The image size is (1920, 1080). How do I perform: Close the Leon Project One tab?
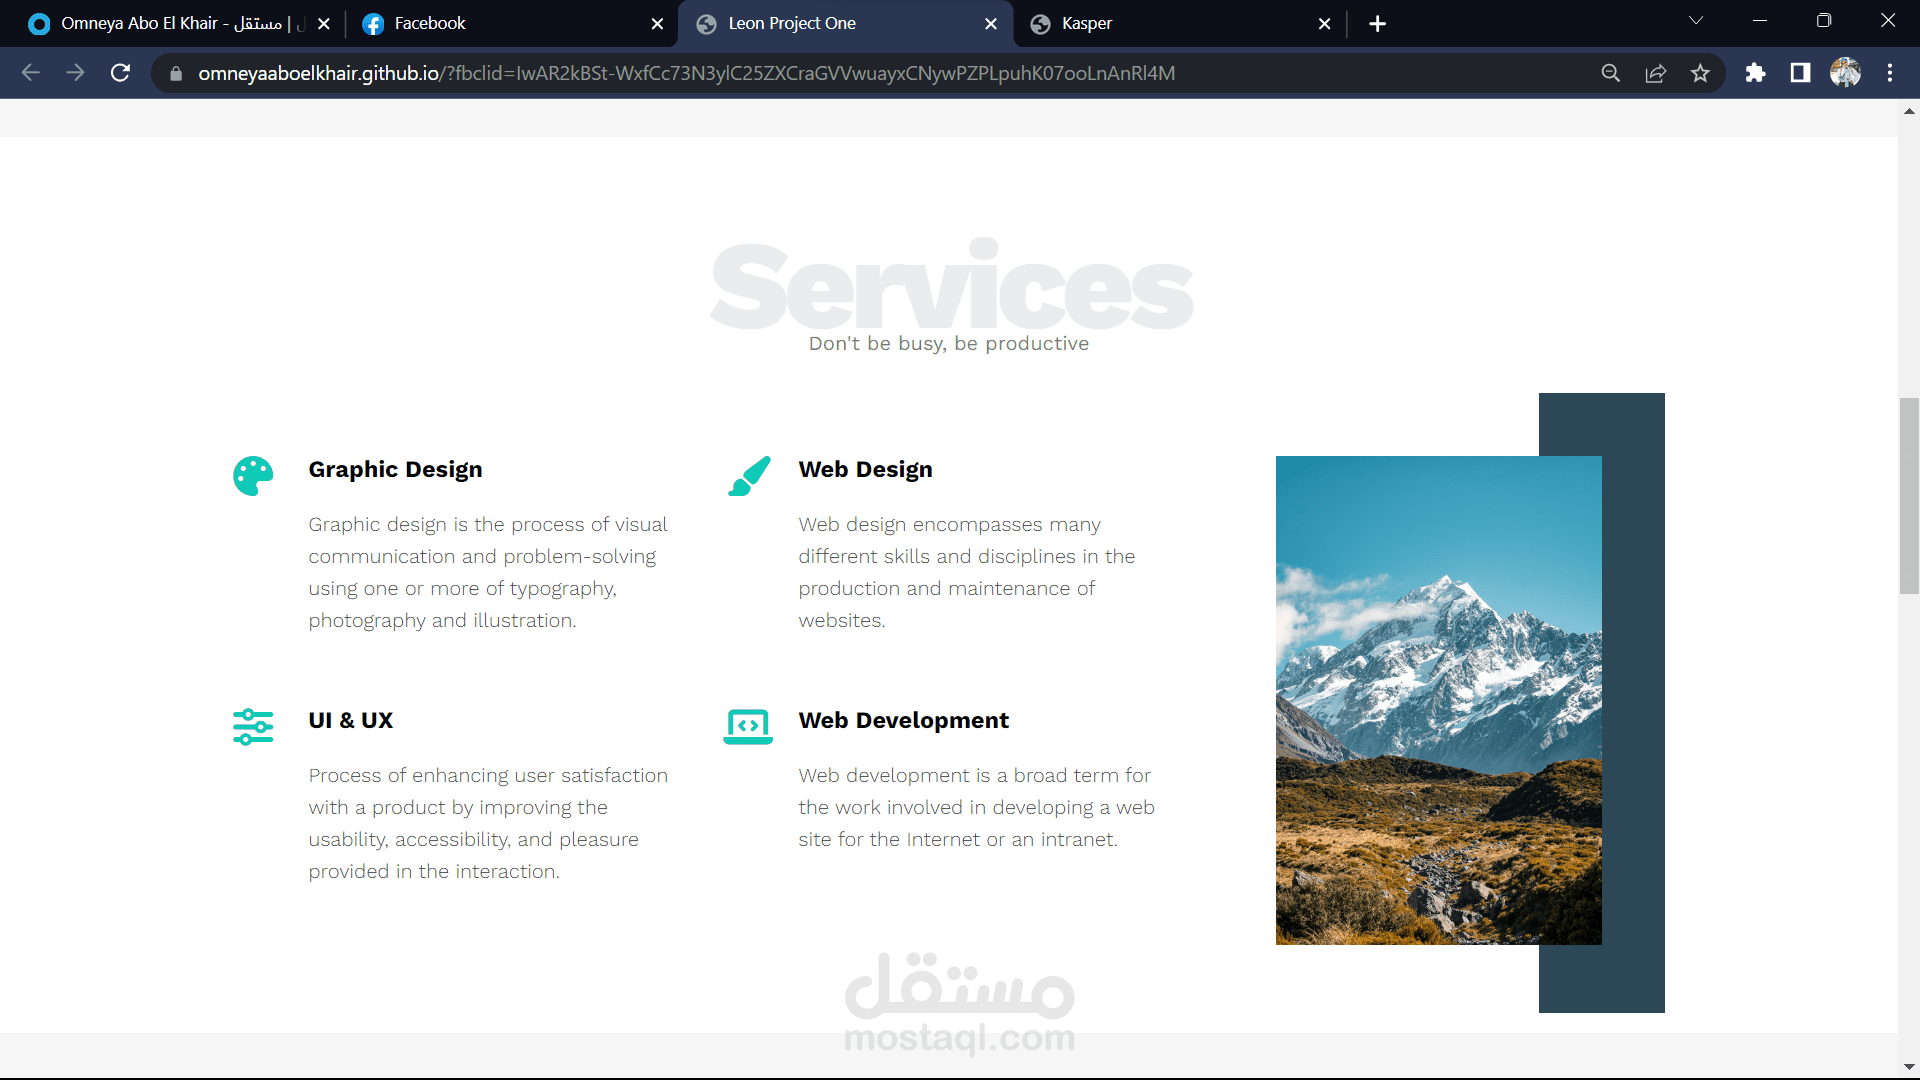coord(991,23)
